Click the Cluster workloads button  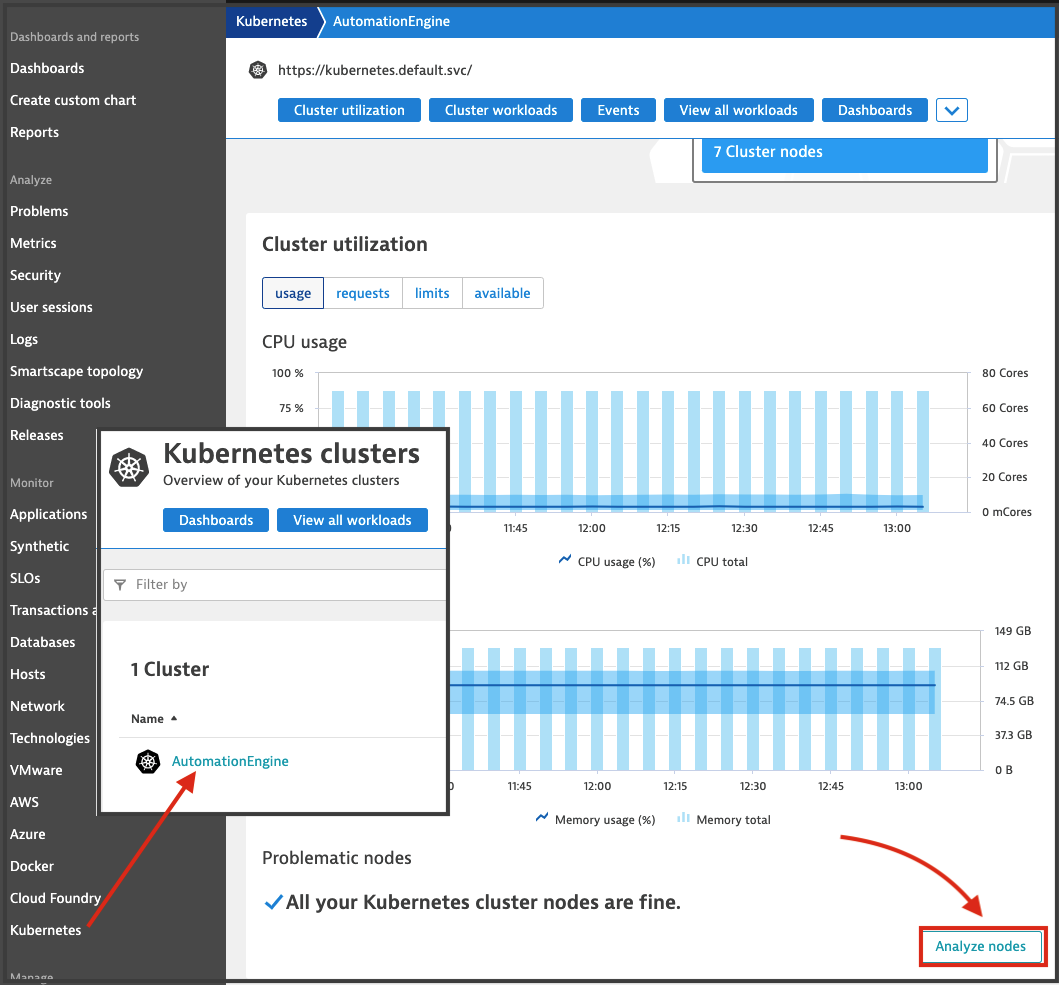[501, 110]
